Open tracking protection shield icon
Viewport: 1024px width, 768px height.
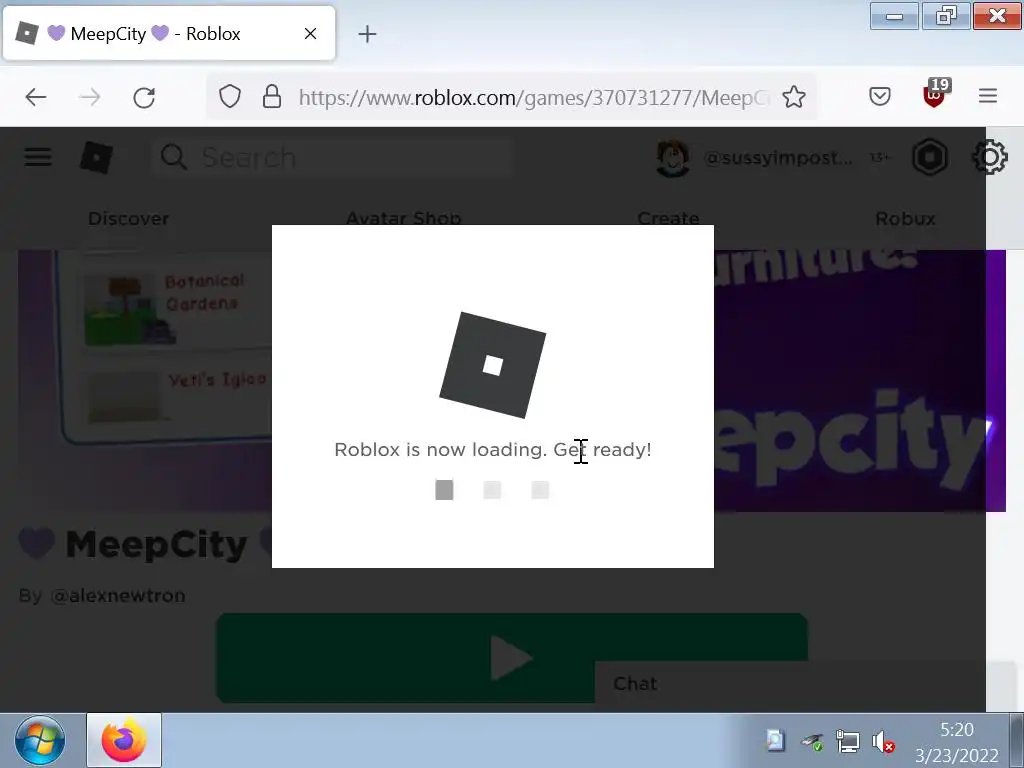click(x=230, y=97)
